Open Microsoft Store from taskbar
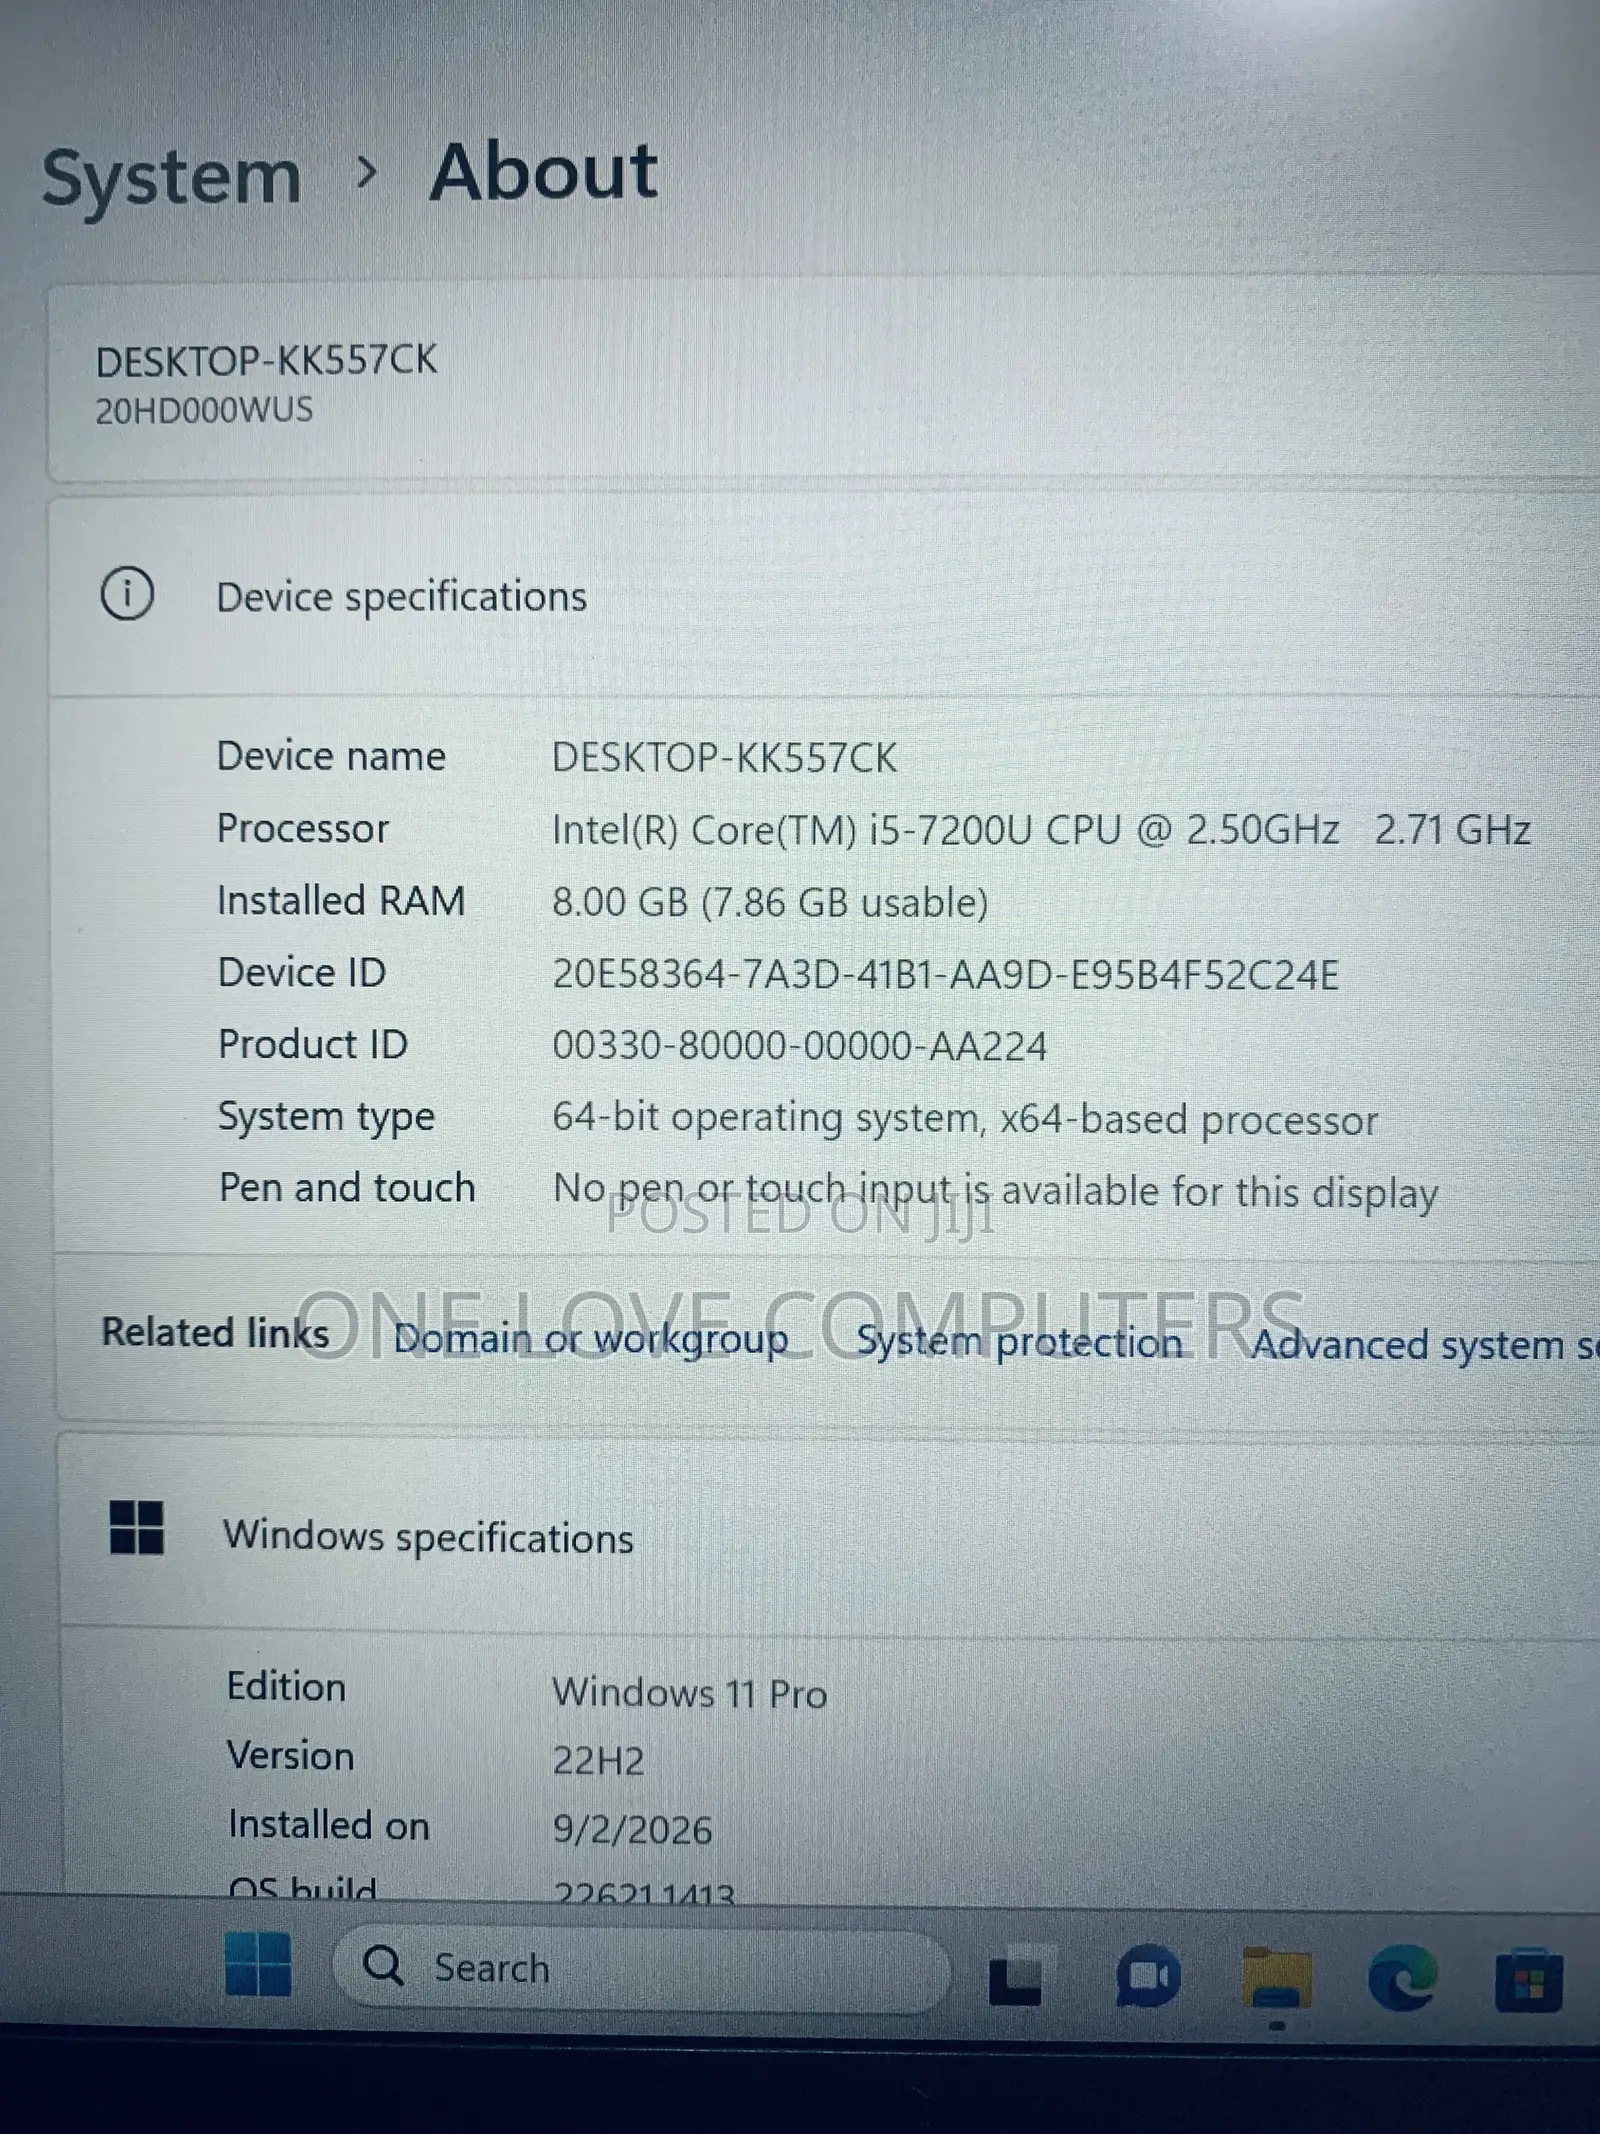This screenshot has height=2134, width=1600. (x=1528, y=1979)
